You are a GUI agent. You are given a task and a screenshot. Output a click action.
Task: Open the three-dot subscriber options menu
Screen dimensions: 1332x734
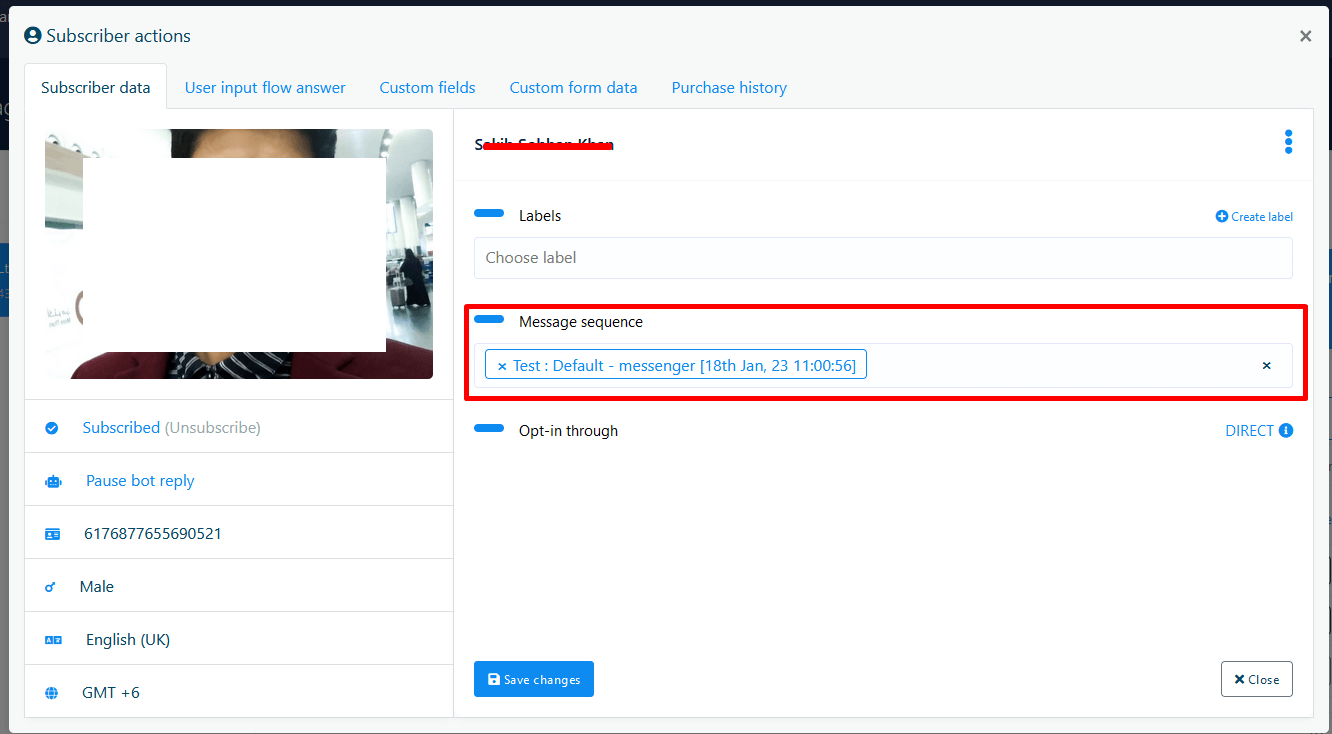[1288, 142]
